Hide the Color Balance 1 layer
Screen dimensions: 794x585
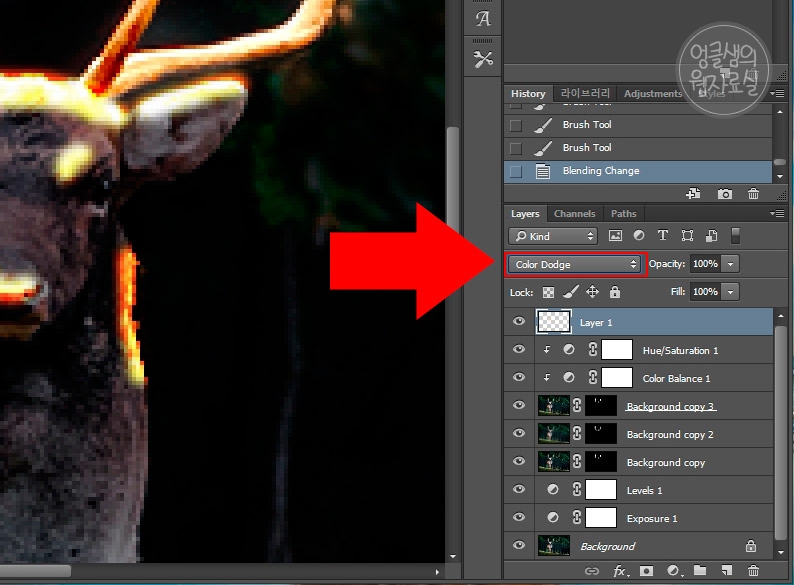tap(519, 377)
